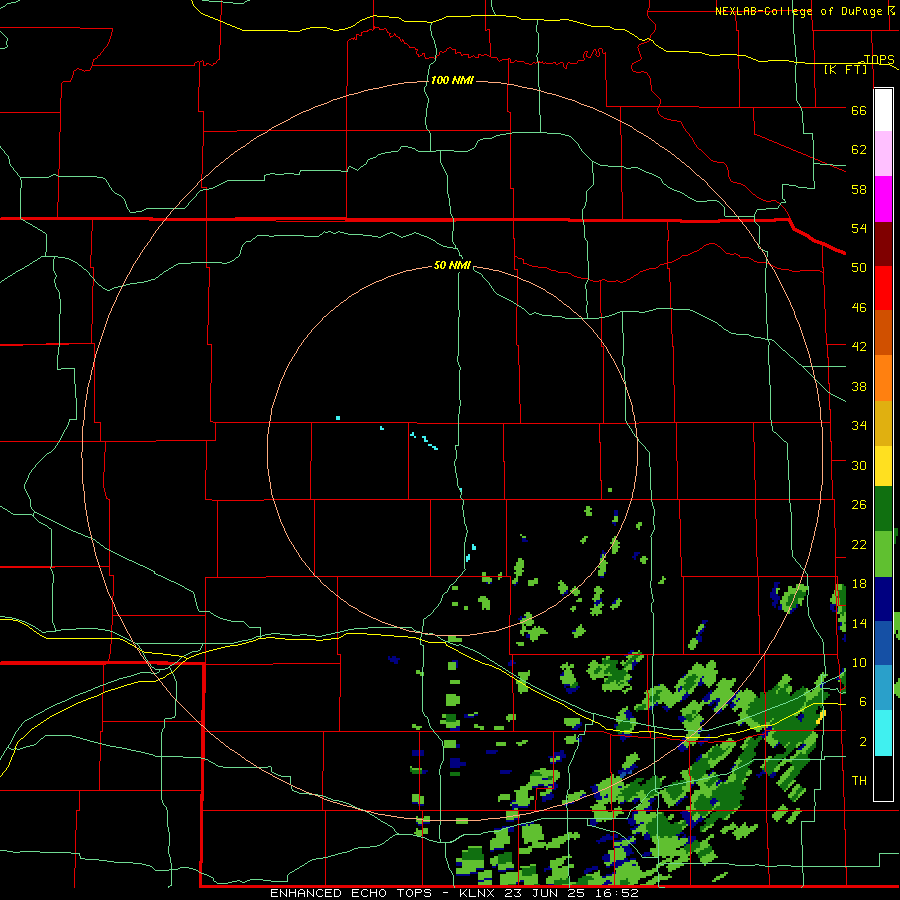Click the 23 JUN 25 date stamp
900x900 pixels.
pyautogui.click(x=545, y=893)
